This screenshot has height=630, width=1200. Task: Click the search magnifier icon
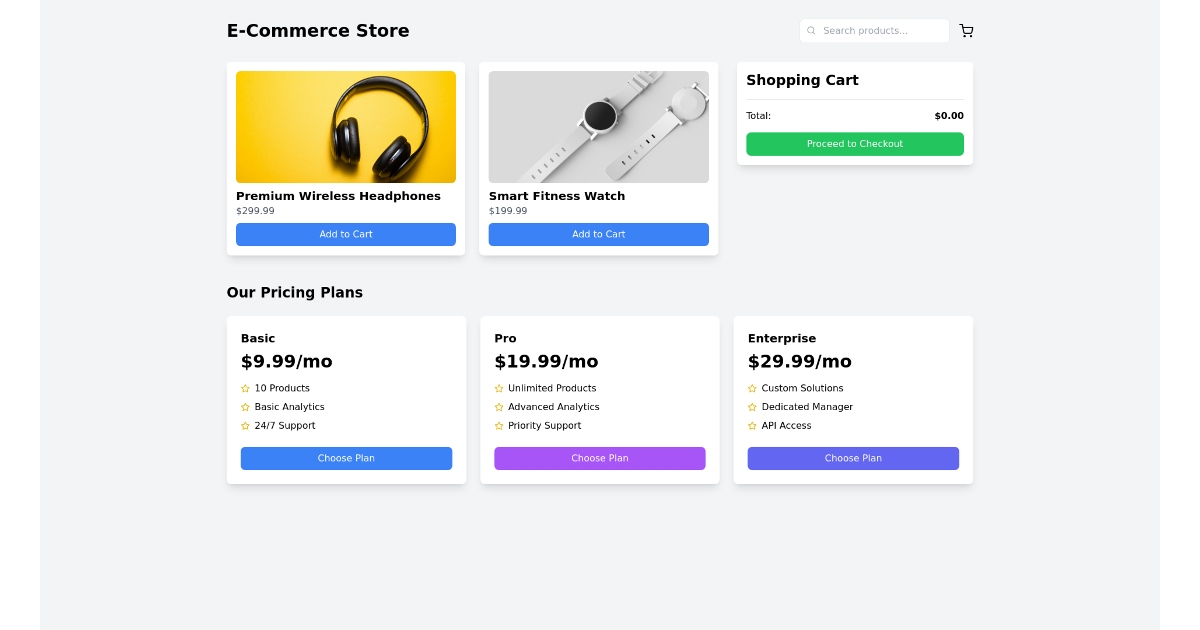(811, 31)
